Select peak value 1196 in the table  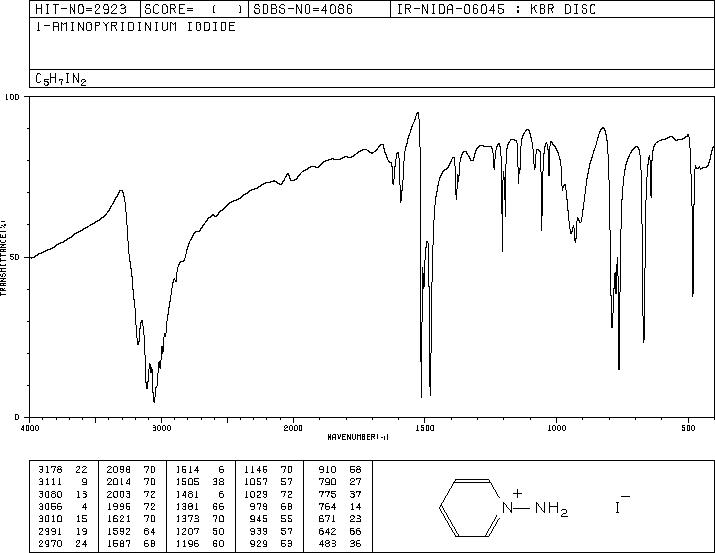[187, 543]
